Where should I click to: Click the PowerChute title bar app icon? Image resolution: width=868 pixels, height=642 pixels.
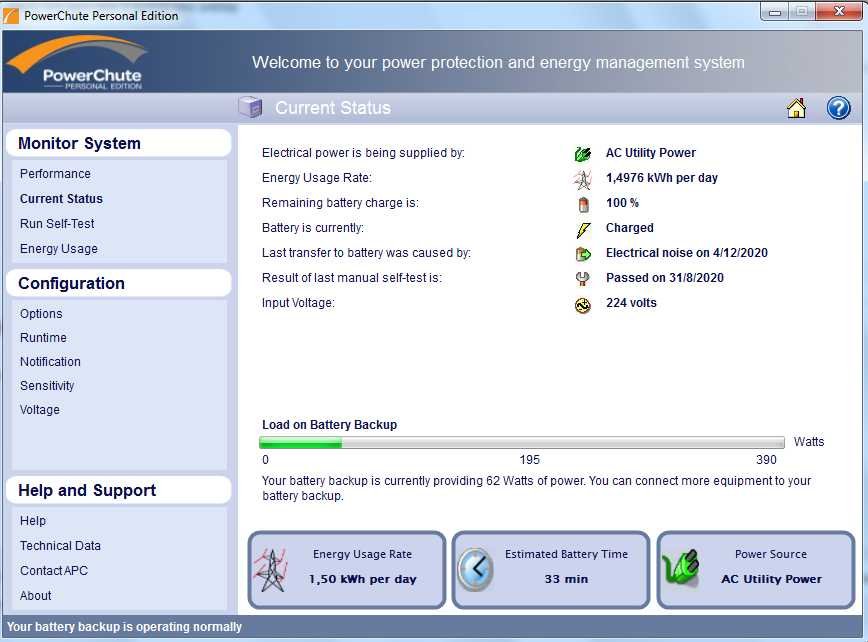coord(11,15)
